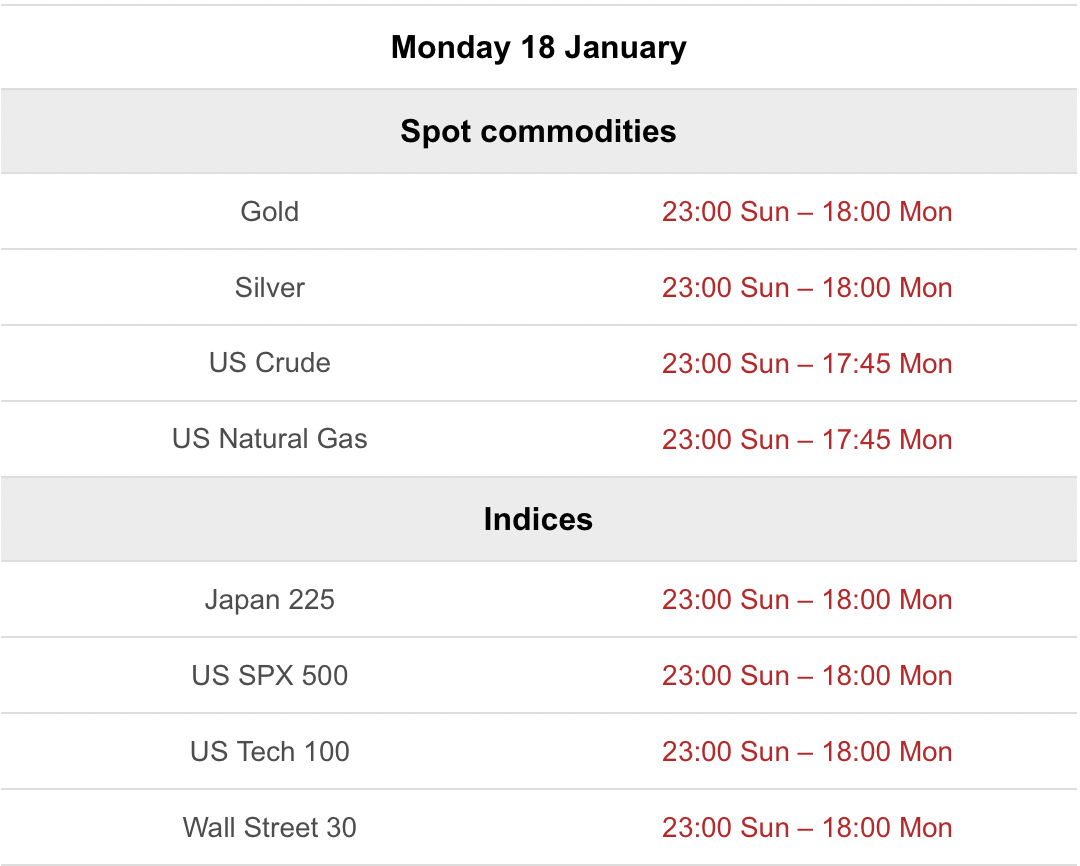The height and width of the screenshot is (866, 1080).
Task: Click Wall Street 30 trading hours
Action: tap(806, 828)
